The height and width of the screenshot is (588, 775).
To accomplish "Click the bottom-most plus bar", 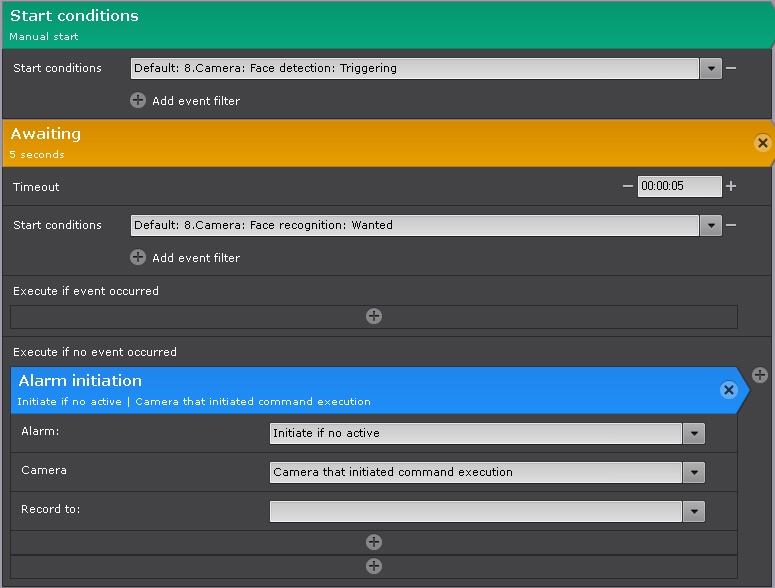I will (374, 566).
